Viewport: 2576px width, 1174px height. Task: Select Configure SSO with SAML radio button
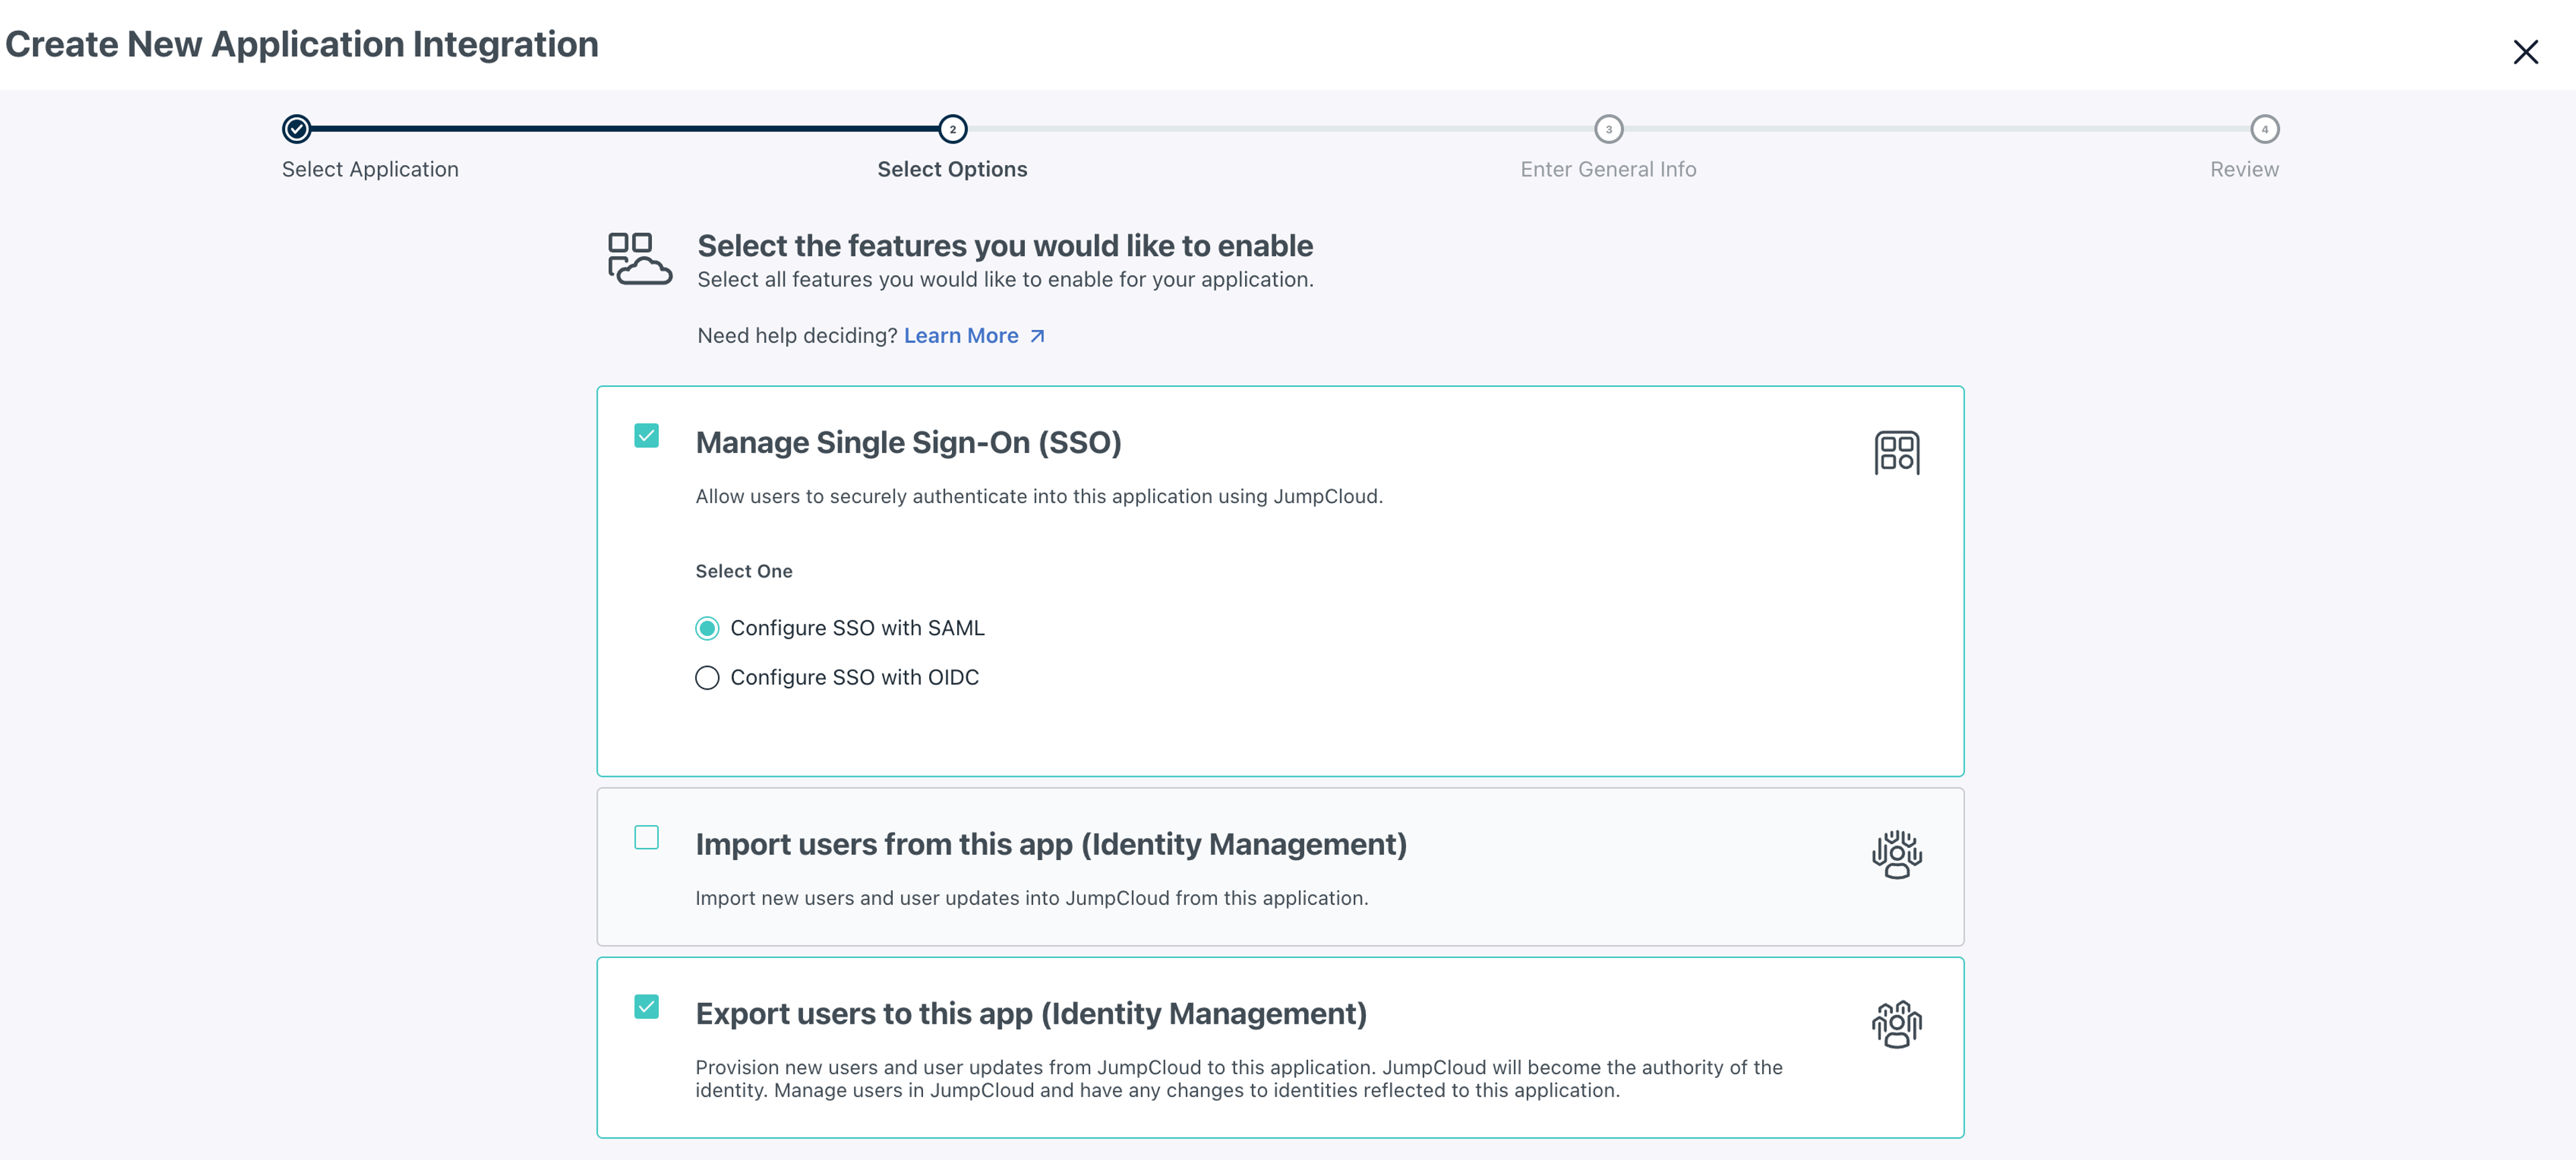point(707,628)
